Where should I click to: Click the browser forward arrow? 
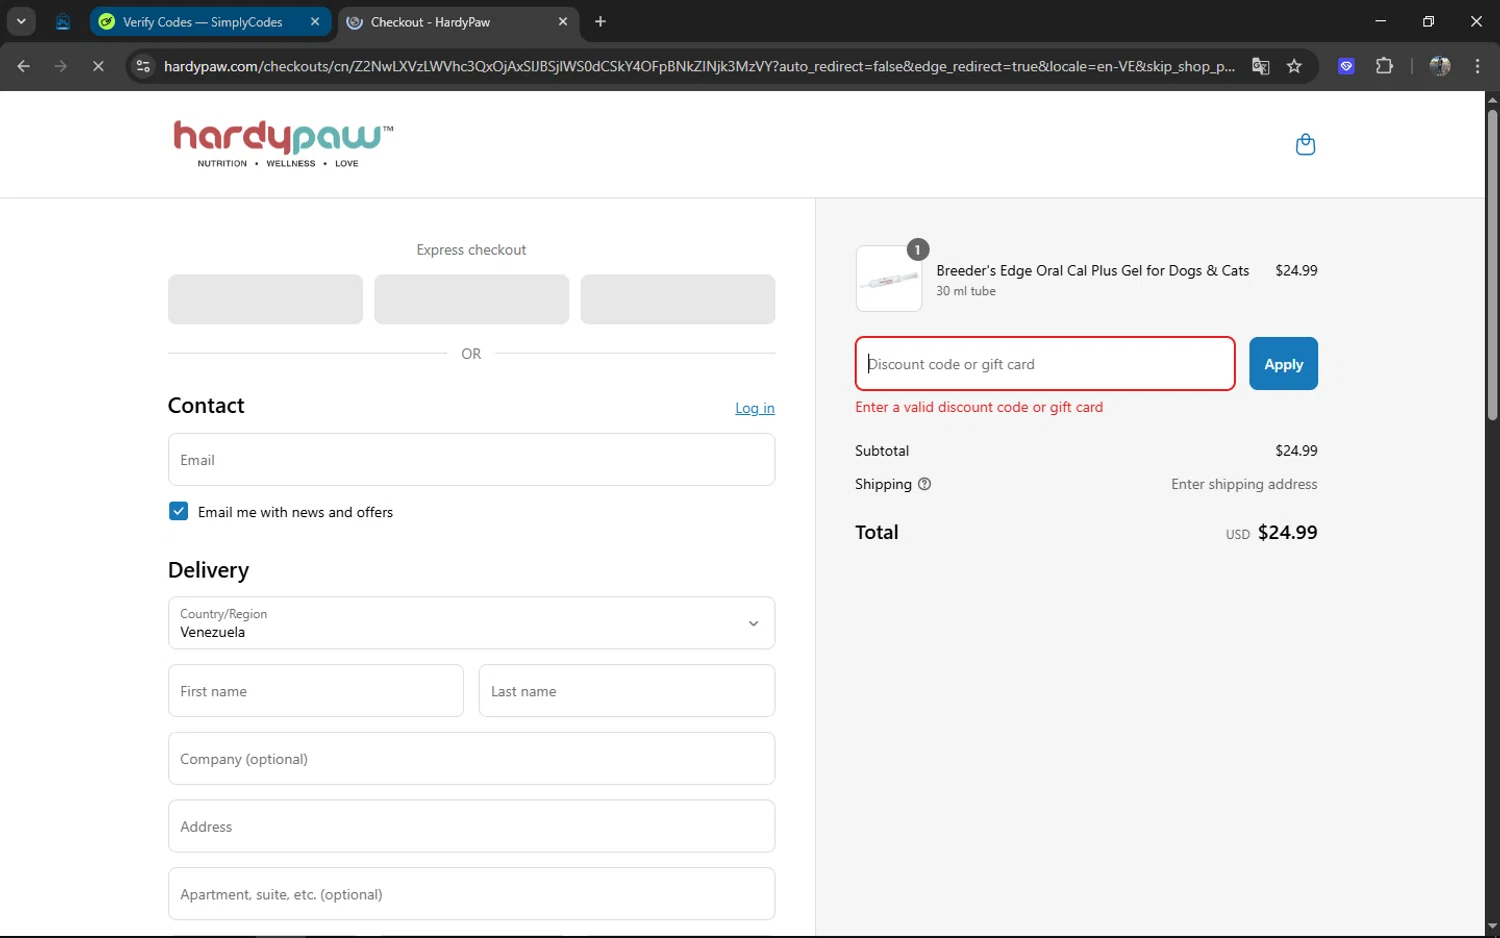(x=61, y=66)
